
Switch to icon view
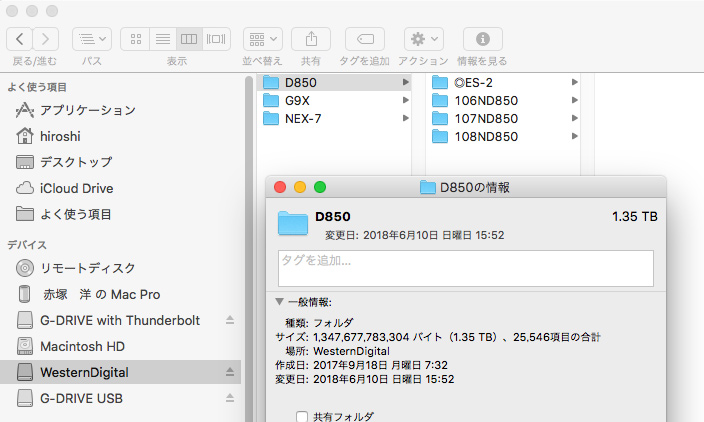coord(136,39)
